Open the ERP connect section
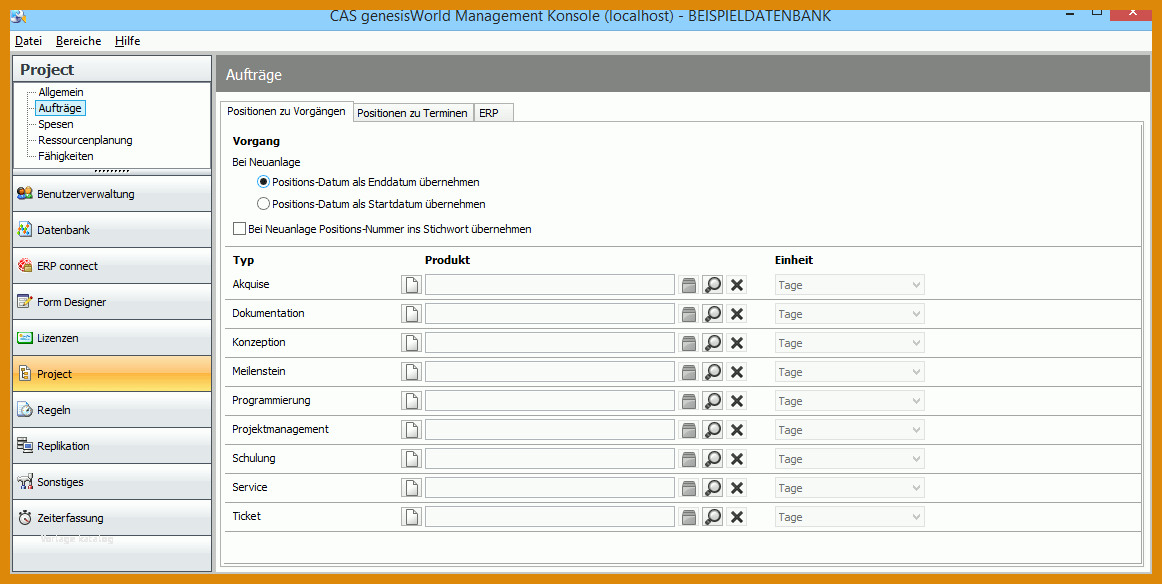This screenshot has height=584, width=1162. click(112, 265)
